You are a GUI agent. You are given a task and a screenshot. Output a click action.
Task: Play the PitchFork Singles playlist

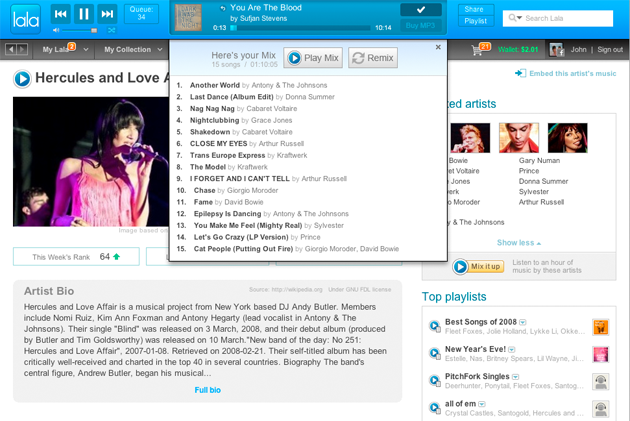point(434,380)
